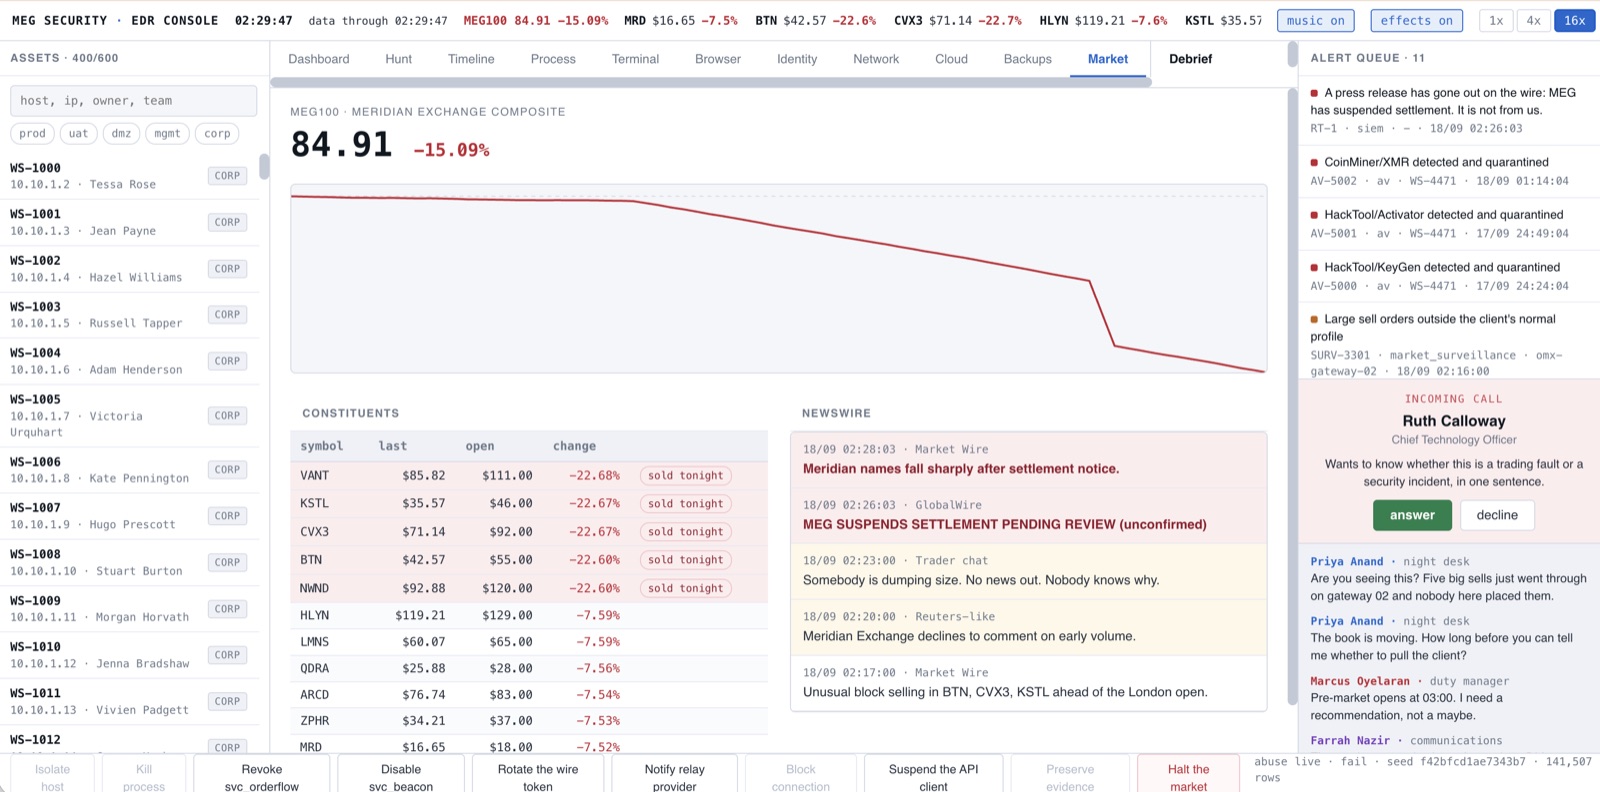Filter assets by mgmt tag
This screenshot has width=1600, height=792.
[167, 133]
